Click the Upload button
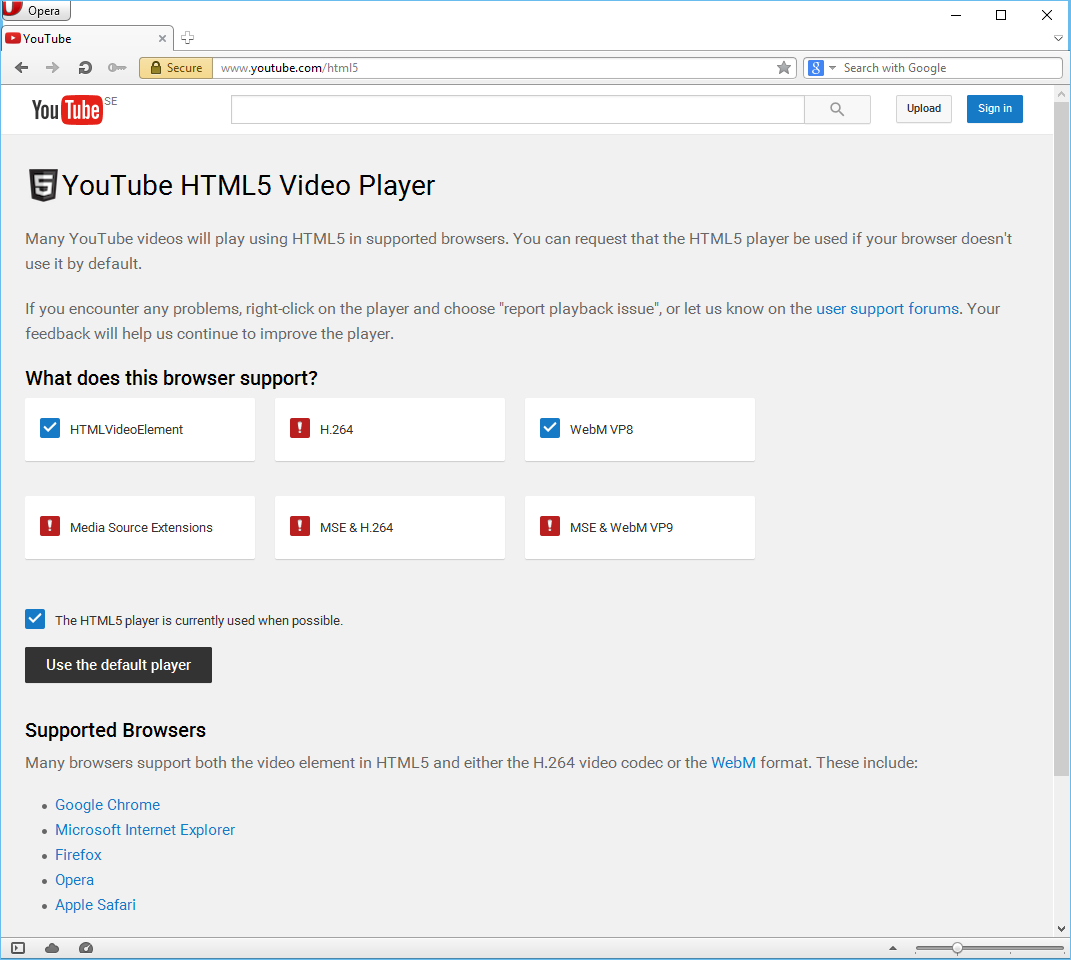 [x=923, y=109]
